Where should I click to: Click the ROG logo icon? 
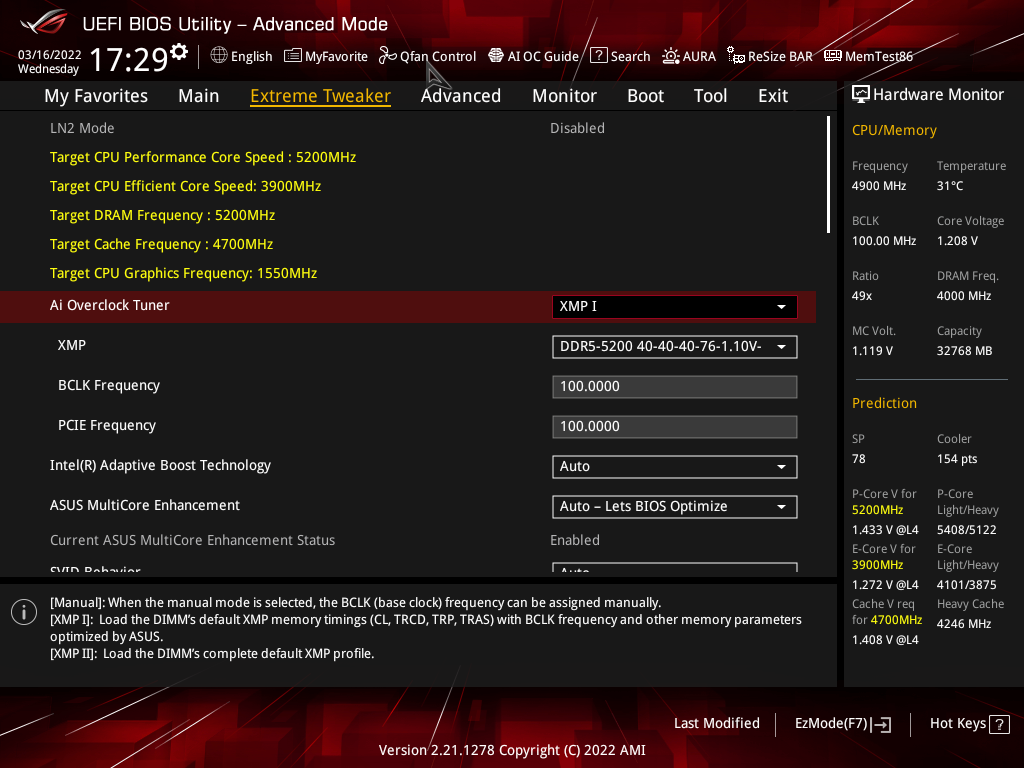tap(44, 22)
